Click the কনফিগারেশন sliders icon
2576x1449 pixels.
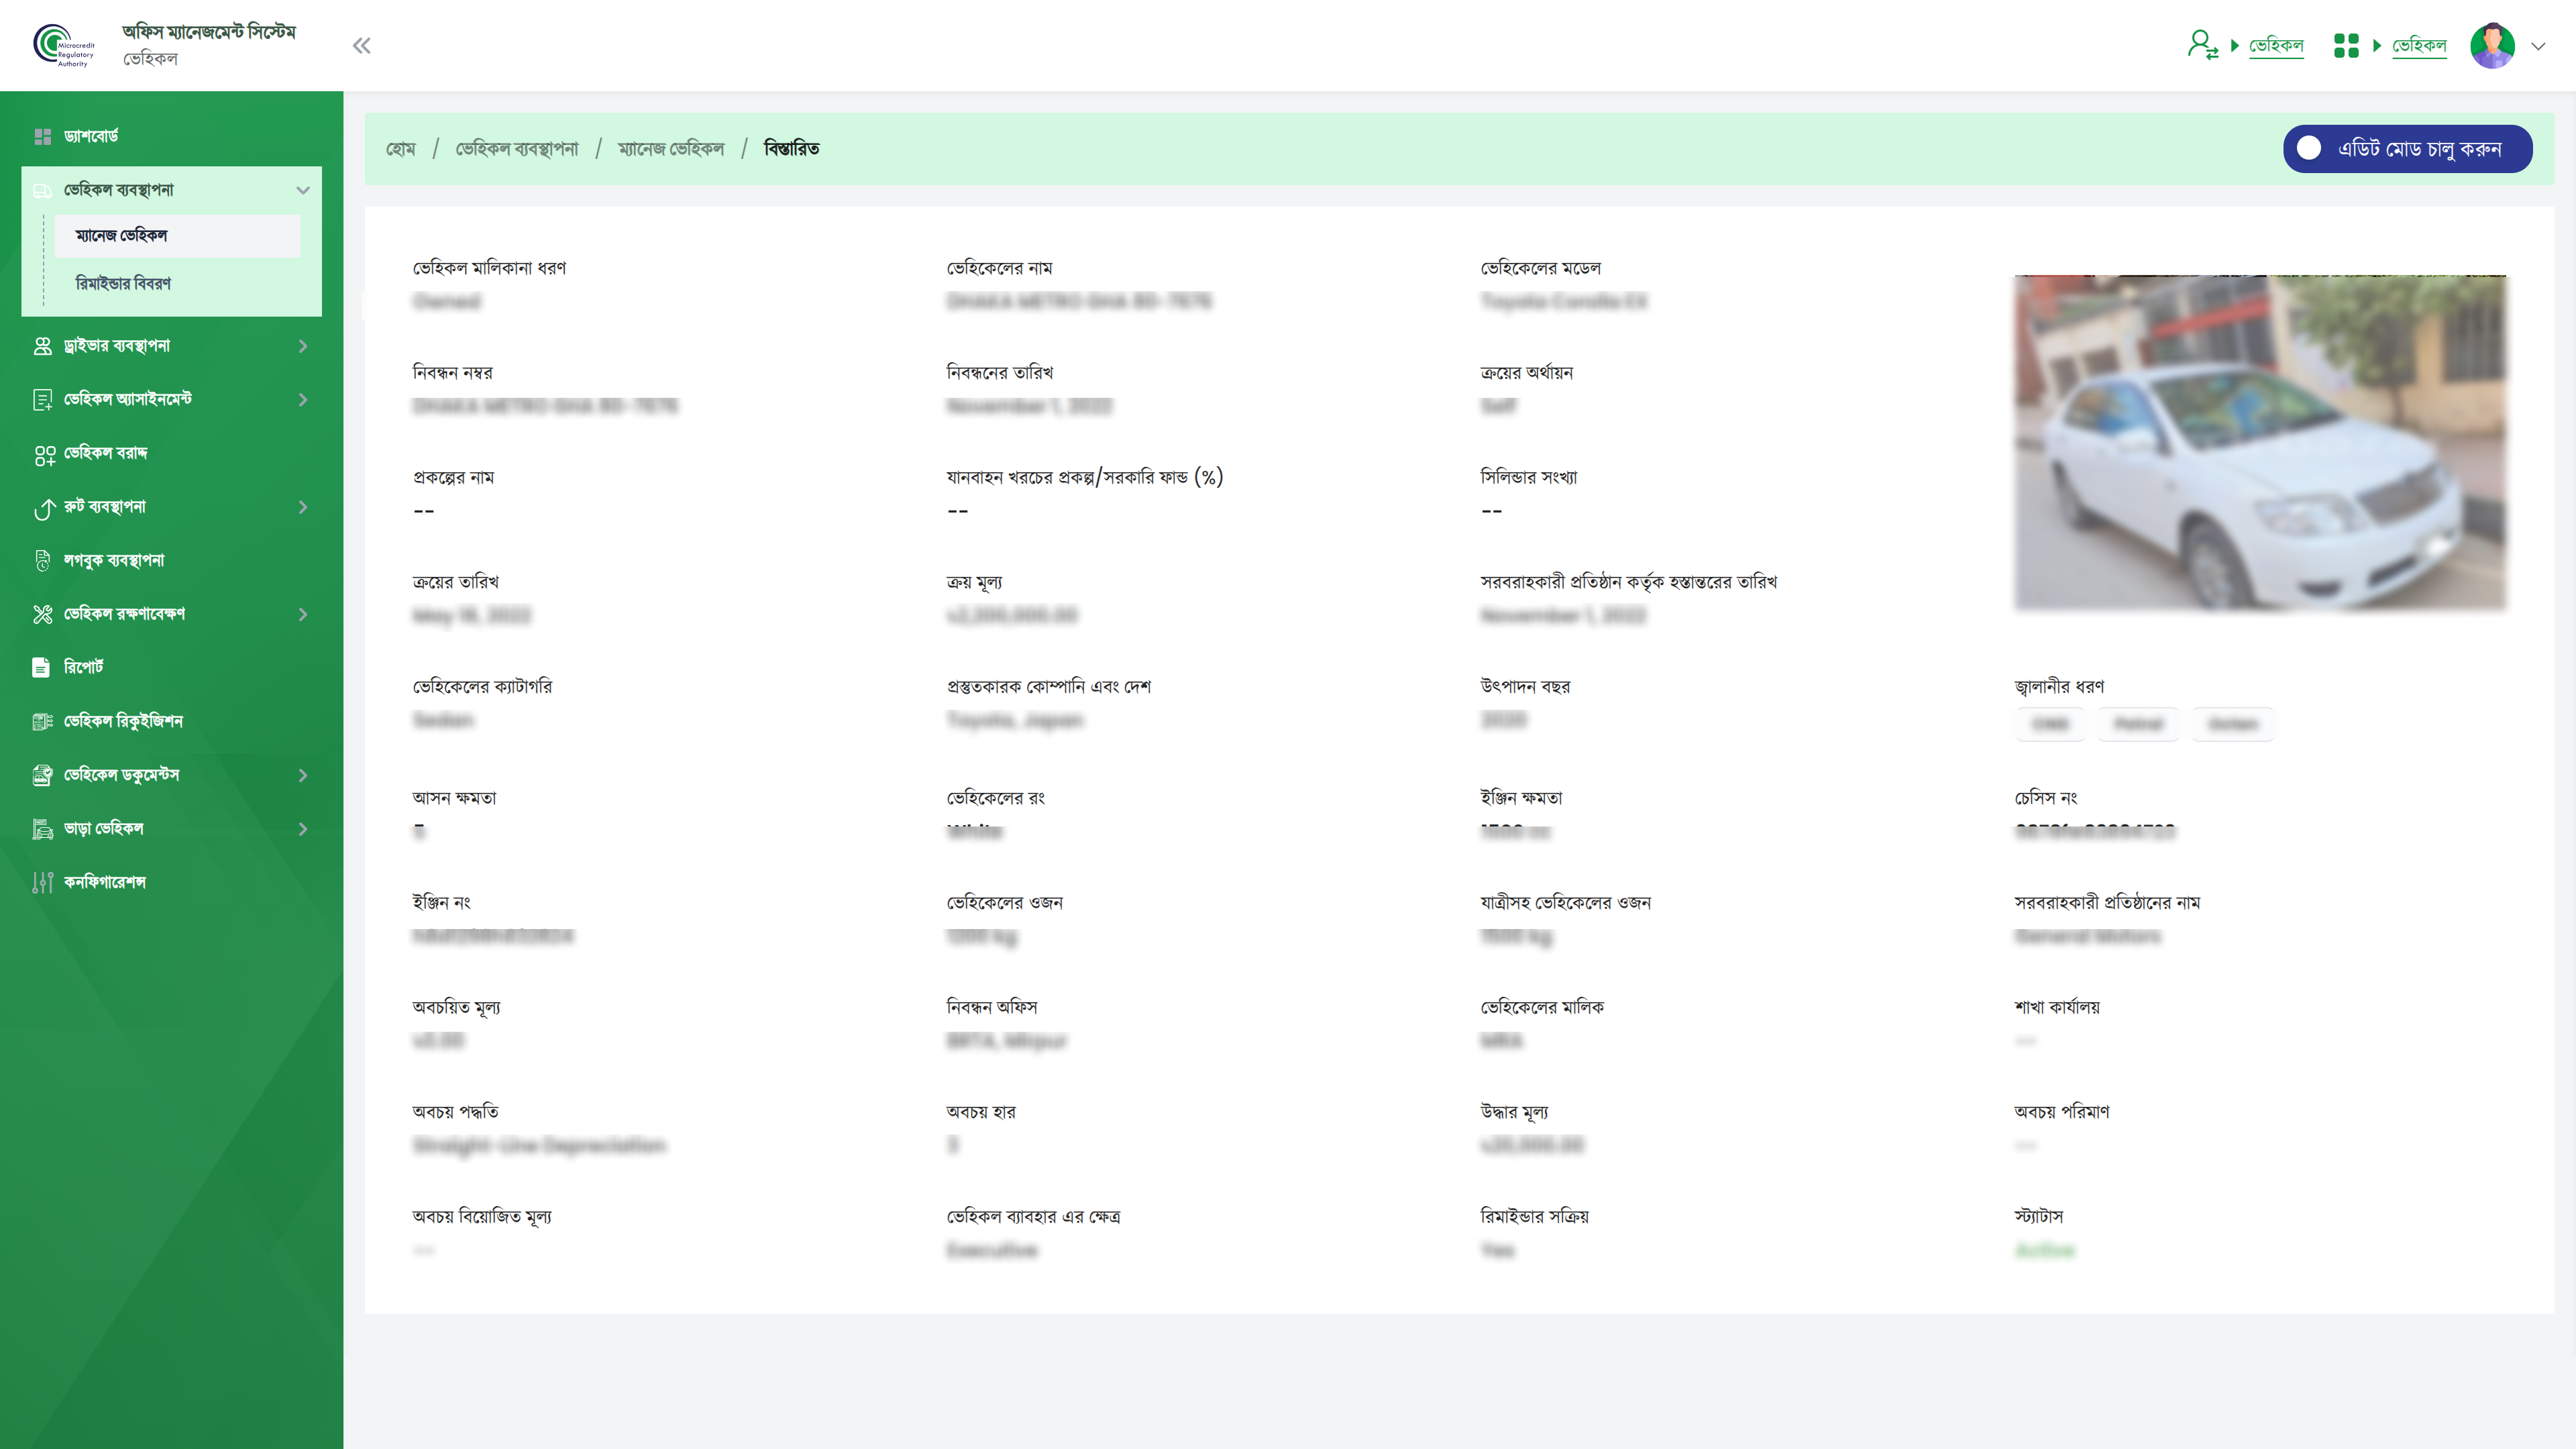42,882
